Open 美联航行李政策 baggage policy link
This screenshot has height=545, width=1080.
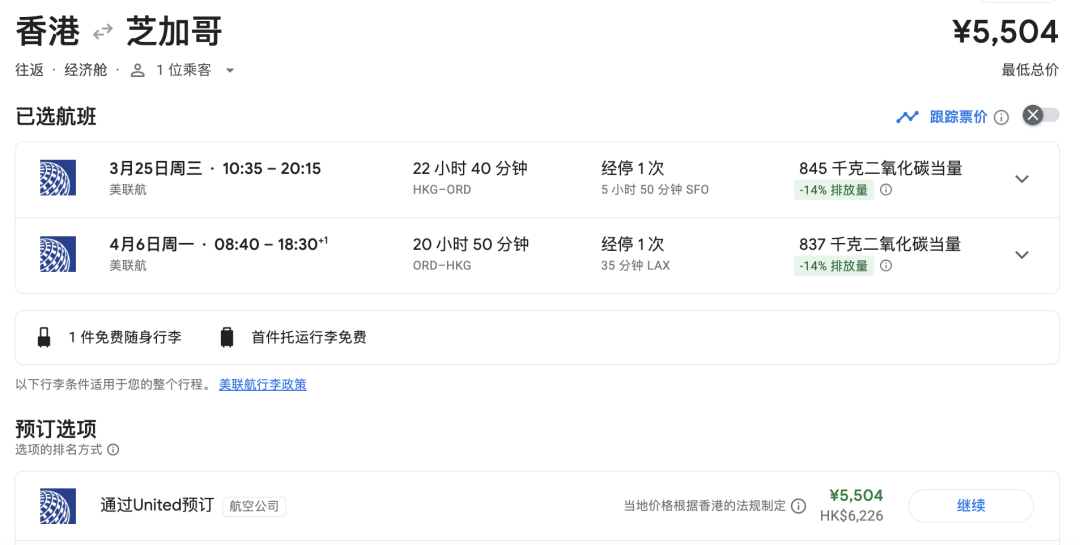coord(263,384)
